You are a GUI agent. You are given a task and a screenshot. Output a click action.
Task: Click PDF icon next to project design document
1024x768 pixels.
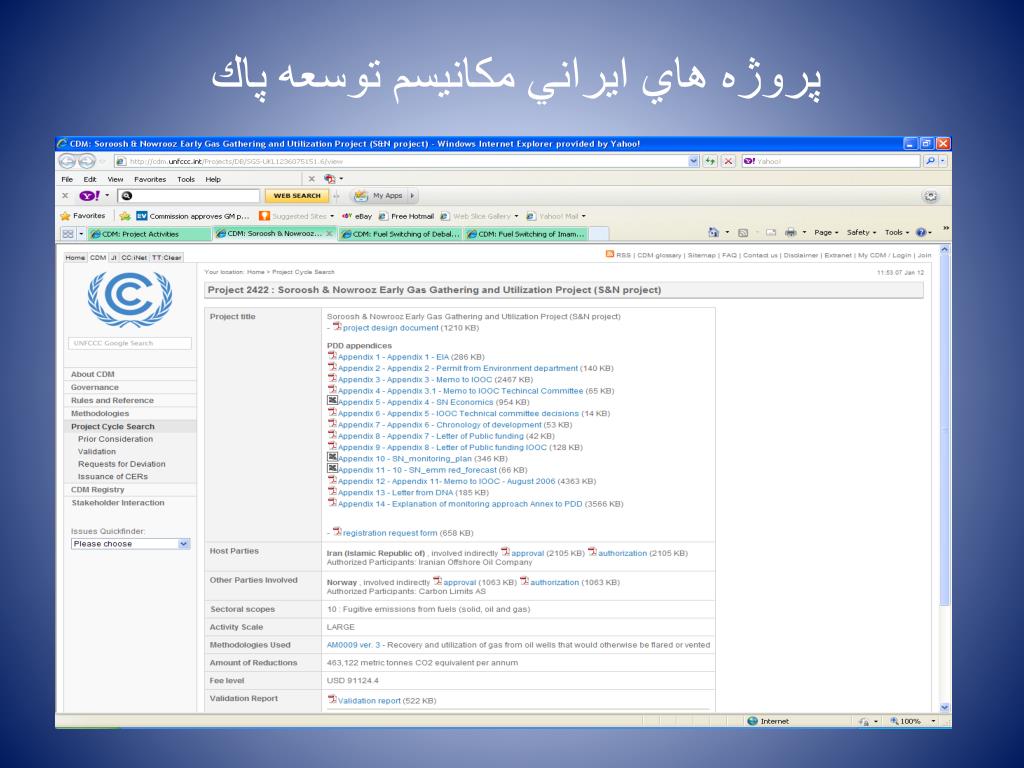click(x=337, y=327)
